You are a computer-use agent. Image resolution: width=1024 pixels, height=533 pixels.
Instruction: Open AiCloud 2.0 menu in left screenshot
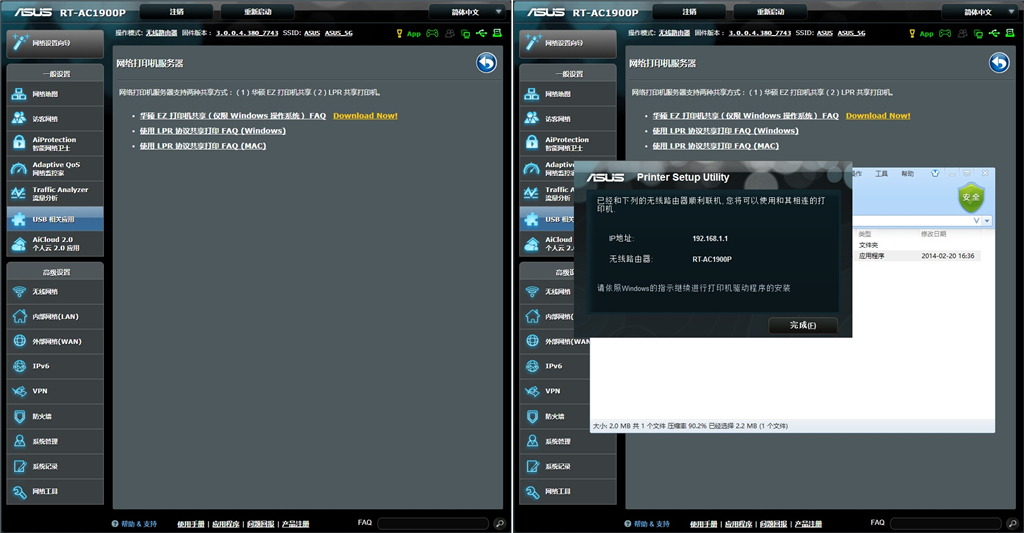(x=55, y=244)
